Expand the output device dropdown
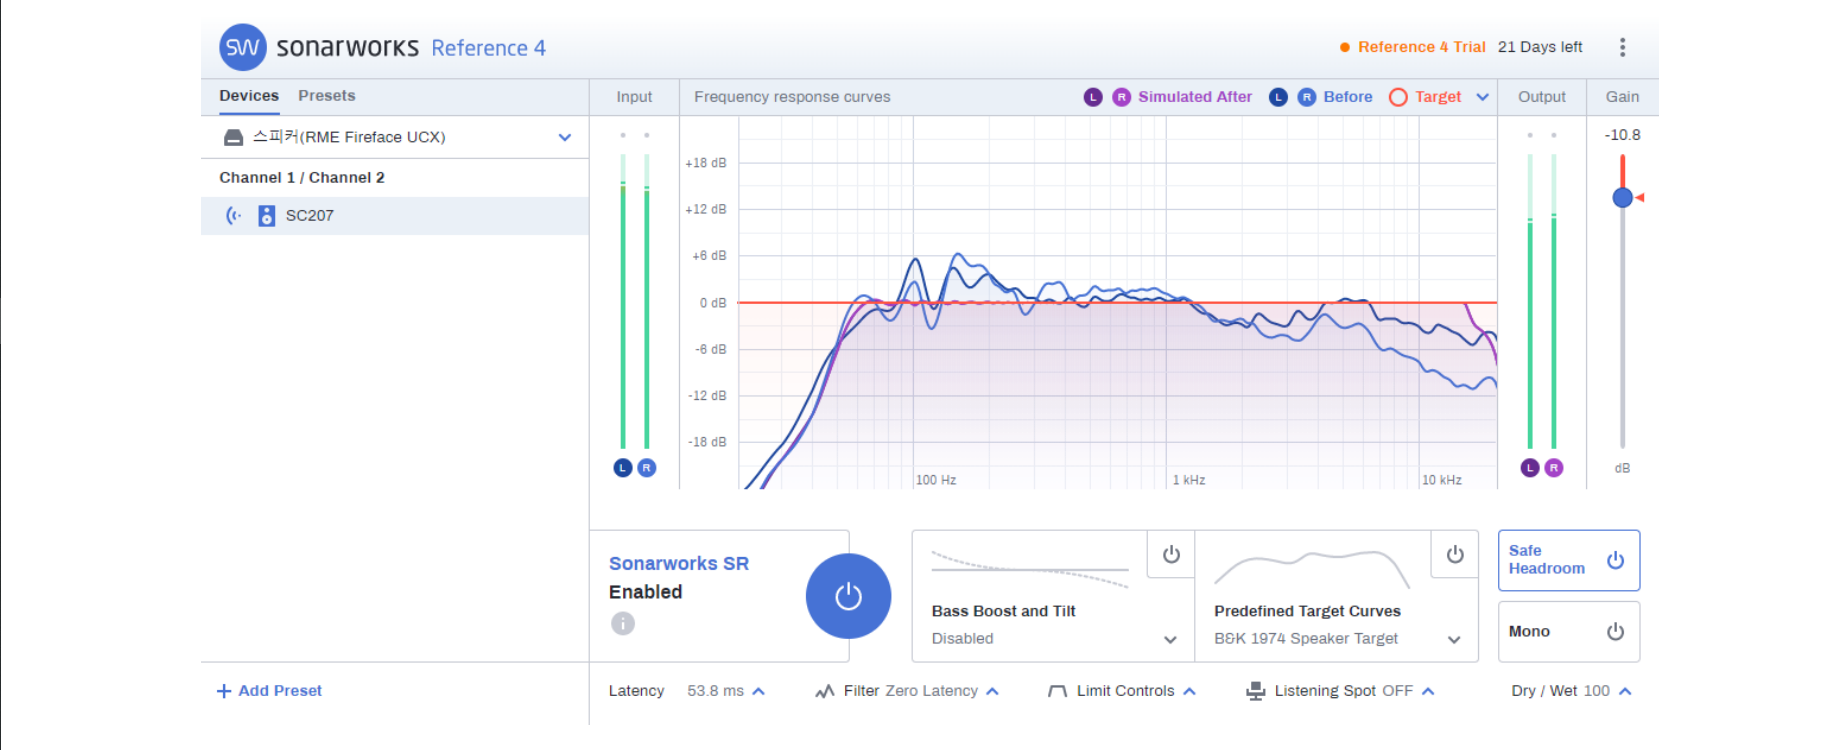The height and width of the screenshot is (750, 1830). (x=565, y=137)
